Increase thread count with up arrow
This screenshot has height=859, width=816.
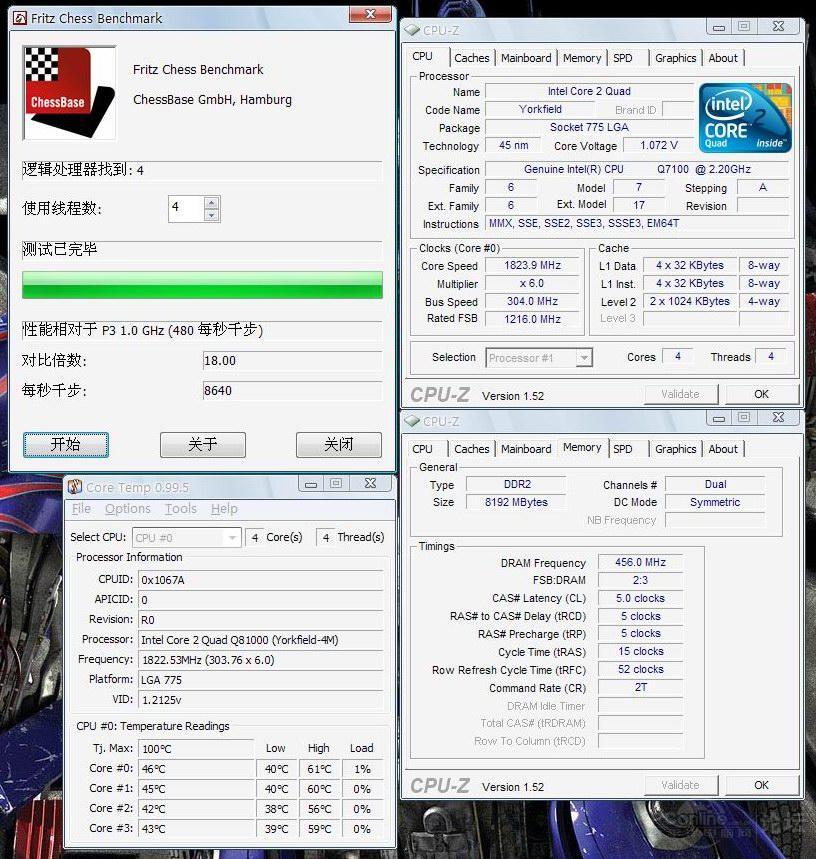(211, 203)
